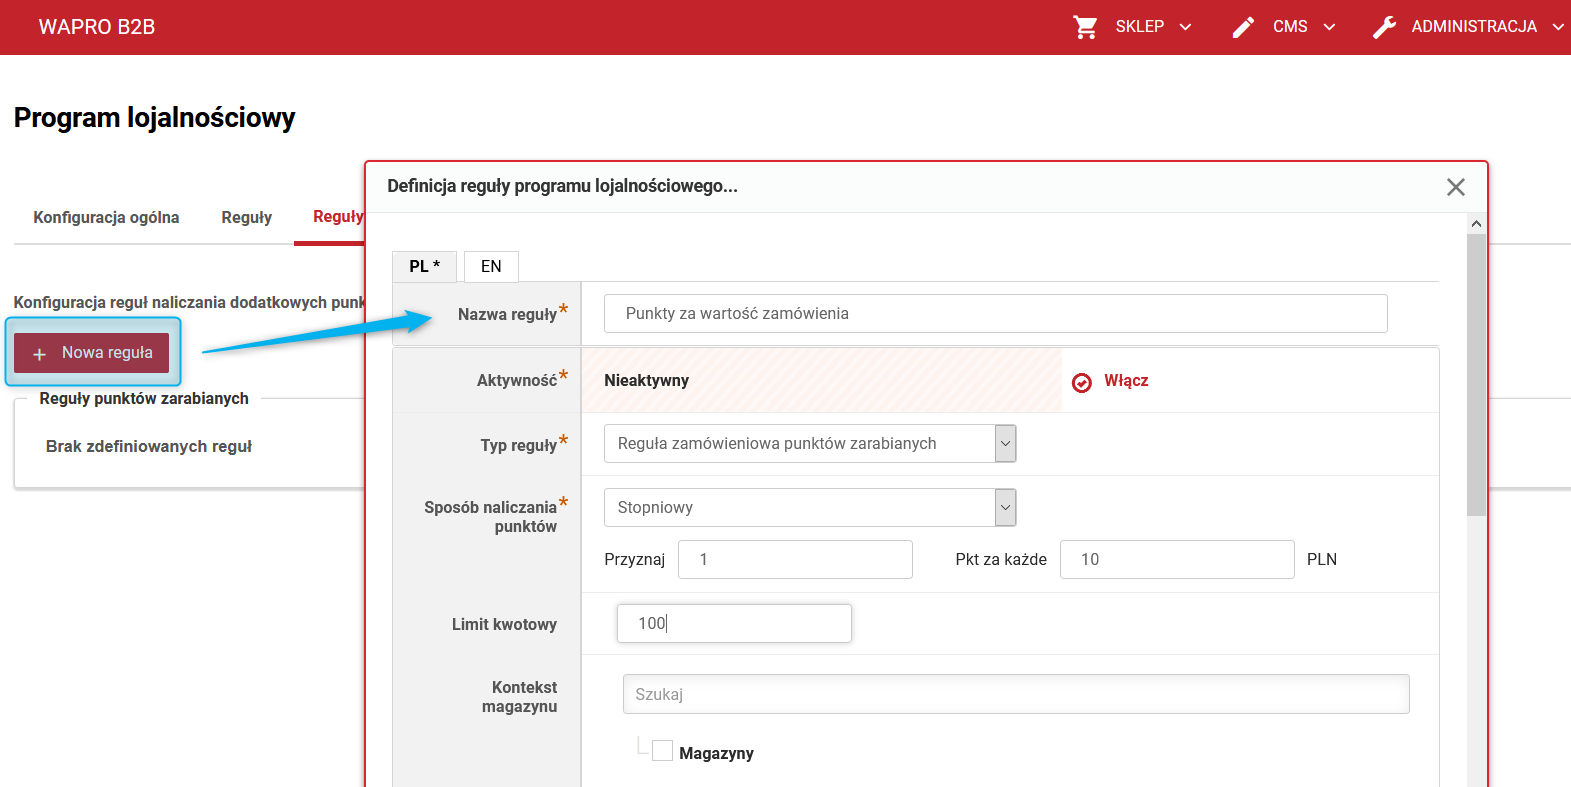
Task: Open the active red Reguły tab
Action: point(338,217)
